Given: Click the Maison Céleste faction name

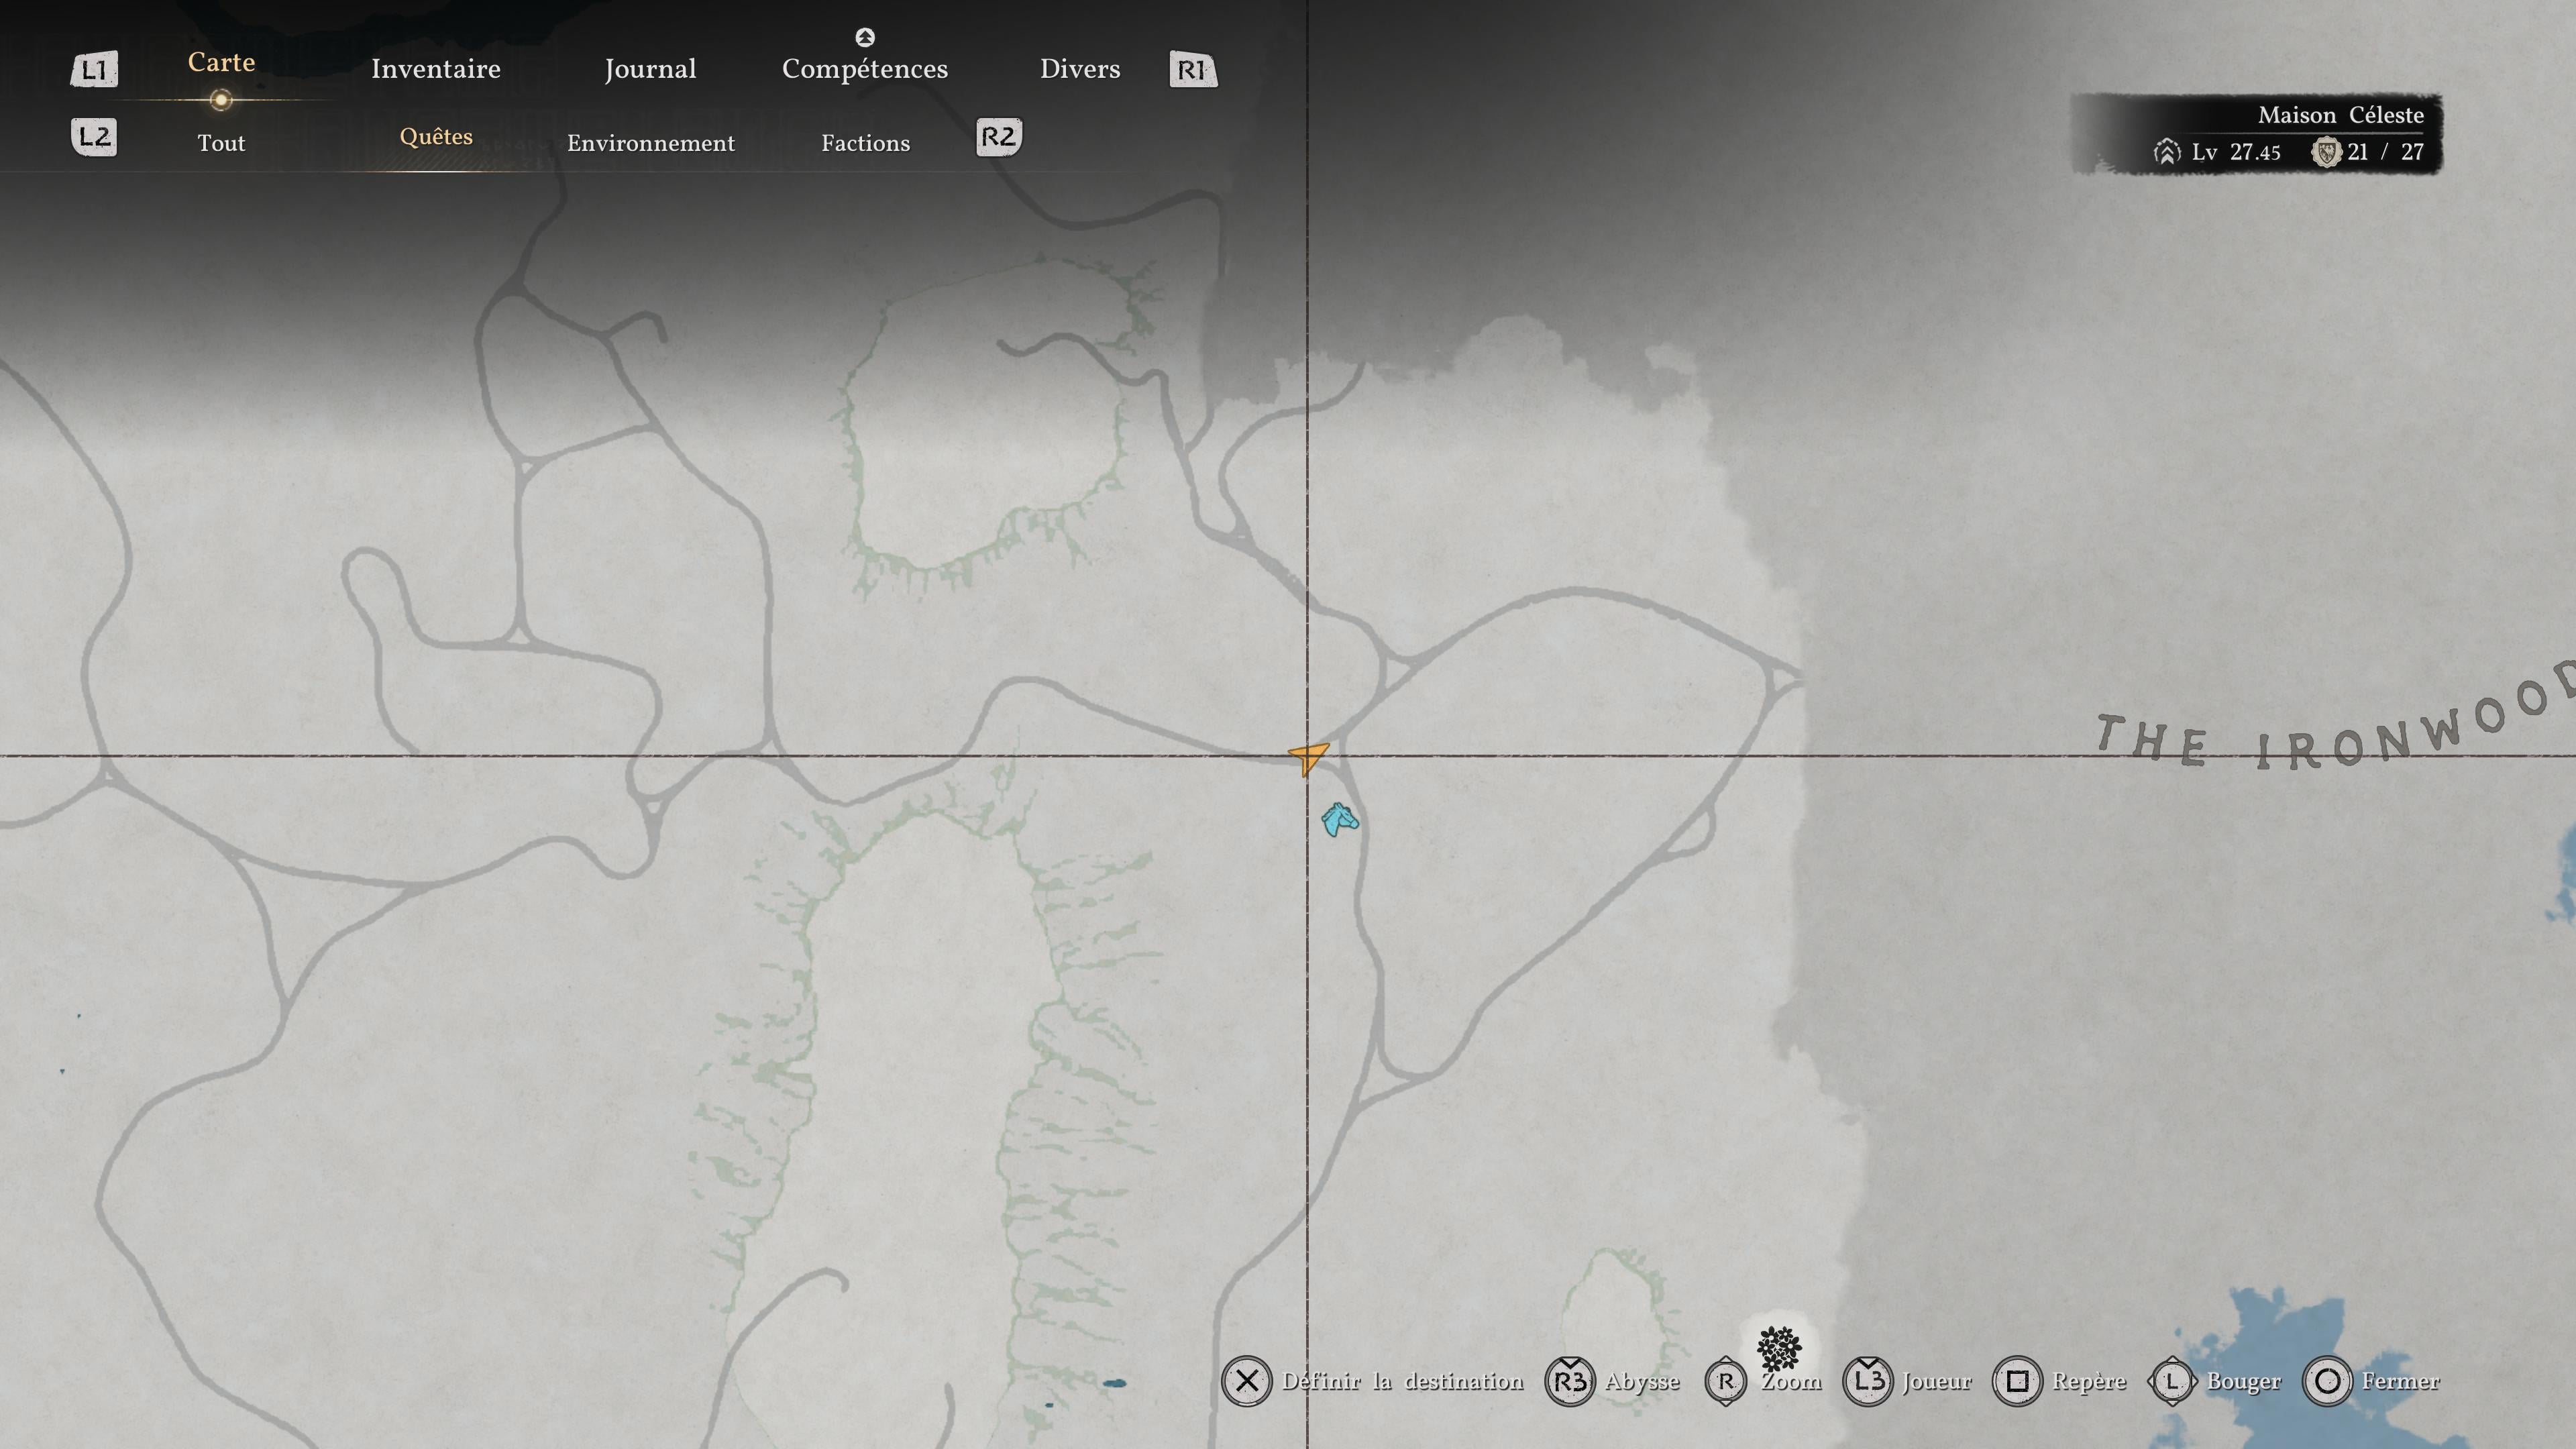Looking at the screenshot, I should (2341, 115).
